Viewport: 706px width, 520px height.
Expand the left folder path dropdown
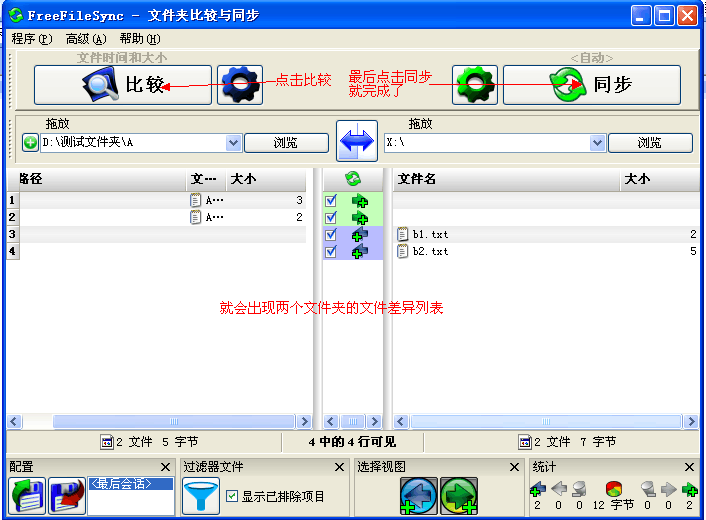[233, 143]
